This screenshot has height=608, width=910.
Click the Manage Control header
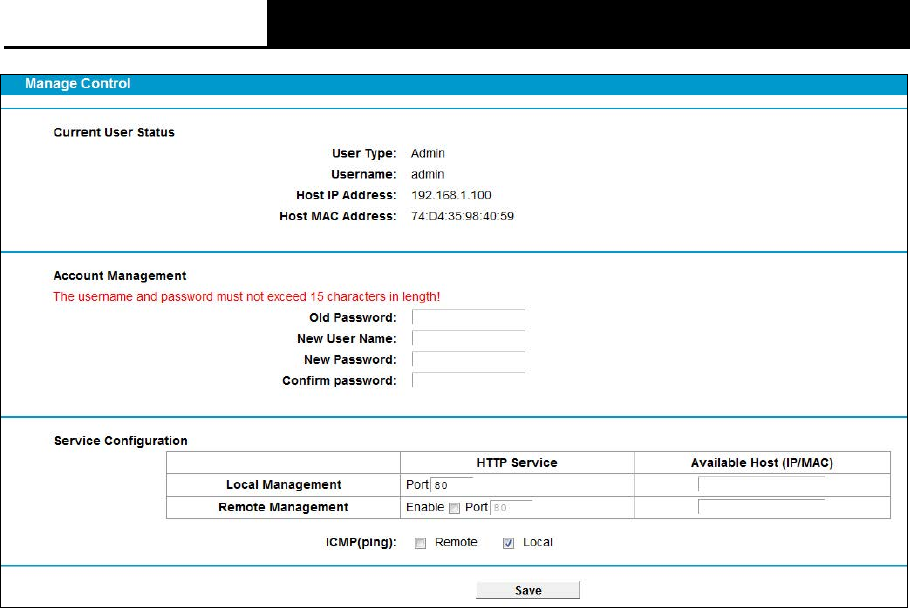(78, 84)
